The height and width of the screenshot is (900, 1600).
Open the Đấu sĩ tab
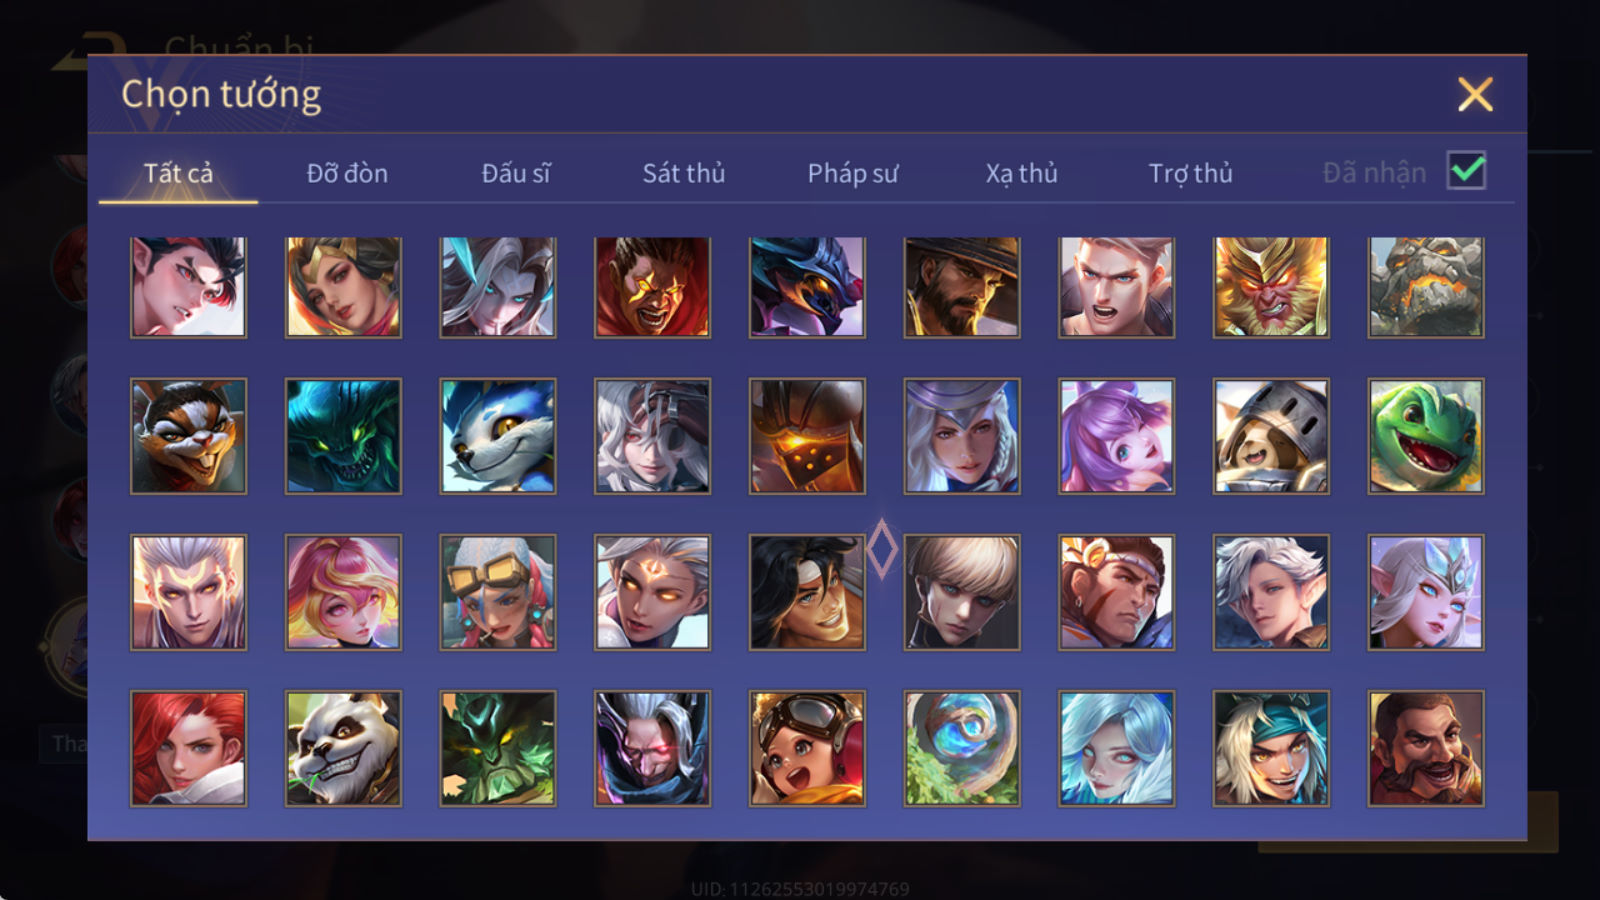tap(516, 173)
